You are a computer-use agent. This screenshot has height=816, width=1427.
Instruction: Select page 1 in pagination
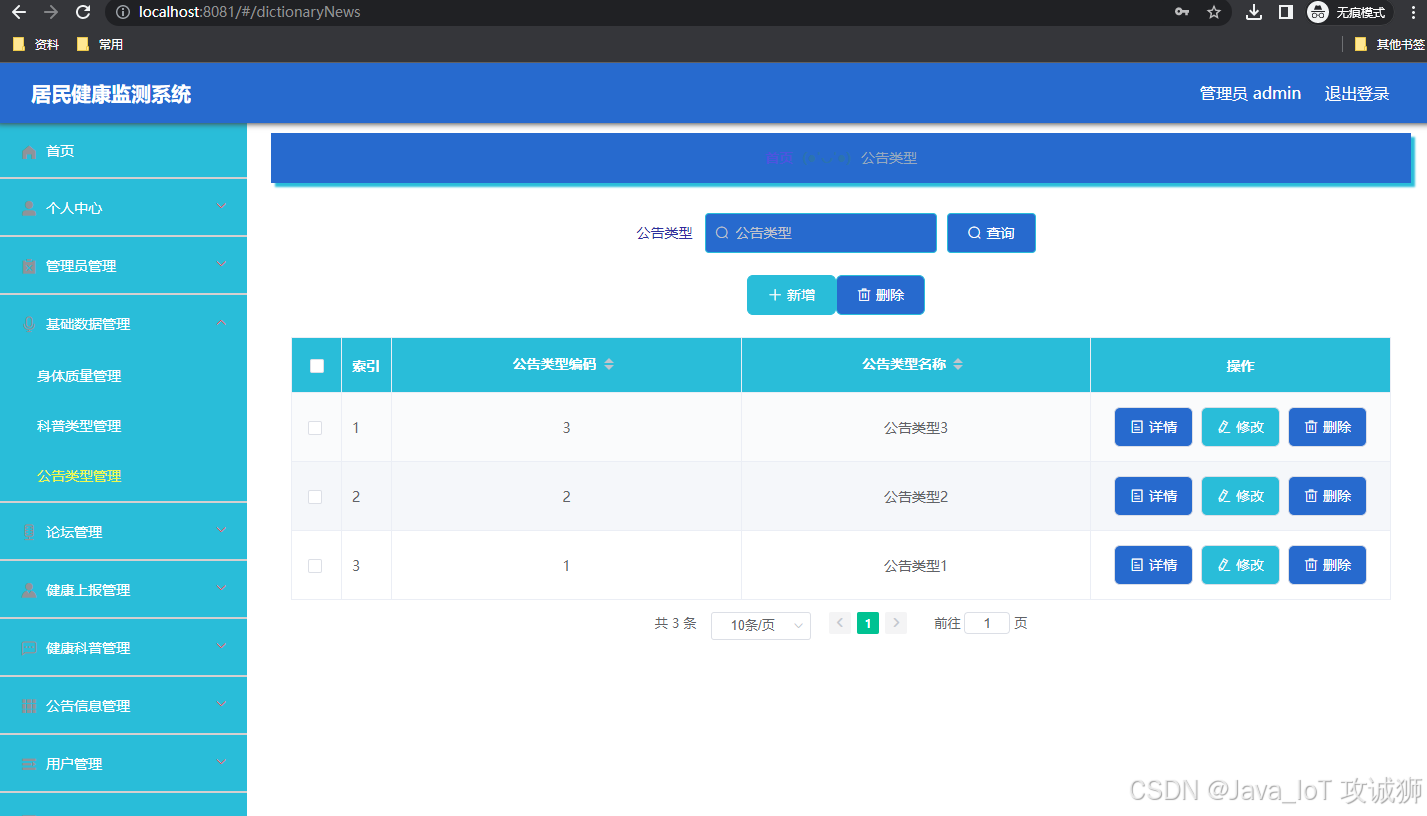[x=868, y=623]
